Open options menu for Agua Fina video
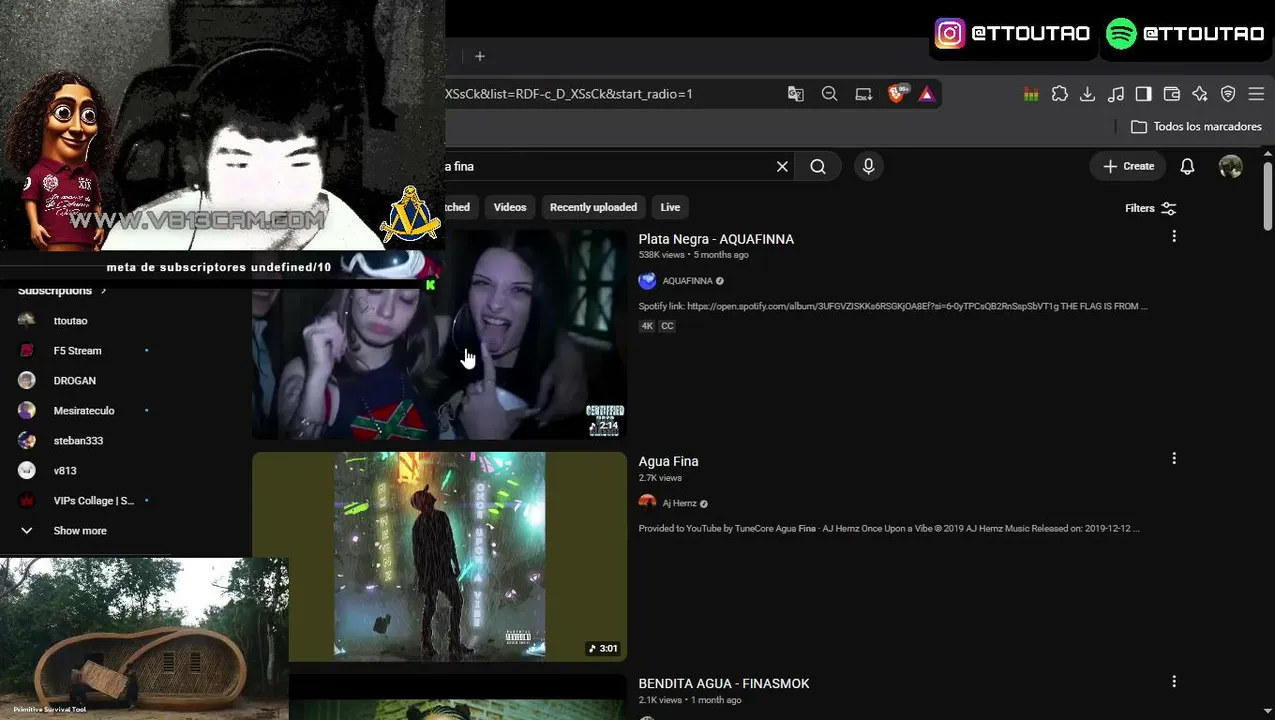The width and height of the screenshot is (1275, 720). pyautogui.click(x=1174, y=458)
